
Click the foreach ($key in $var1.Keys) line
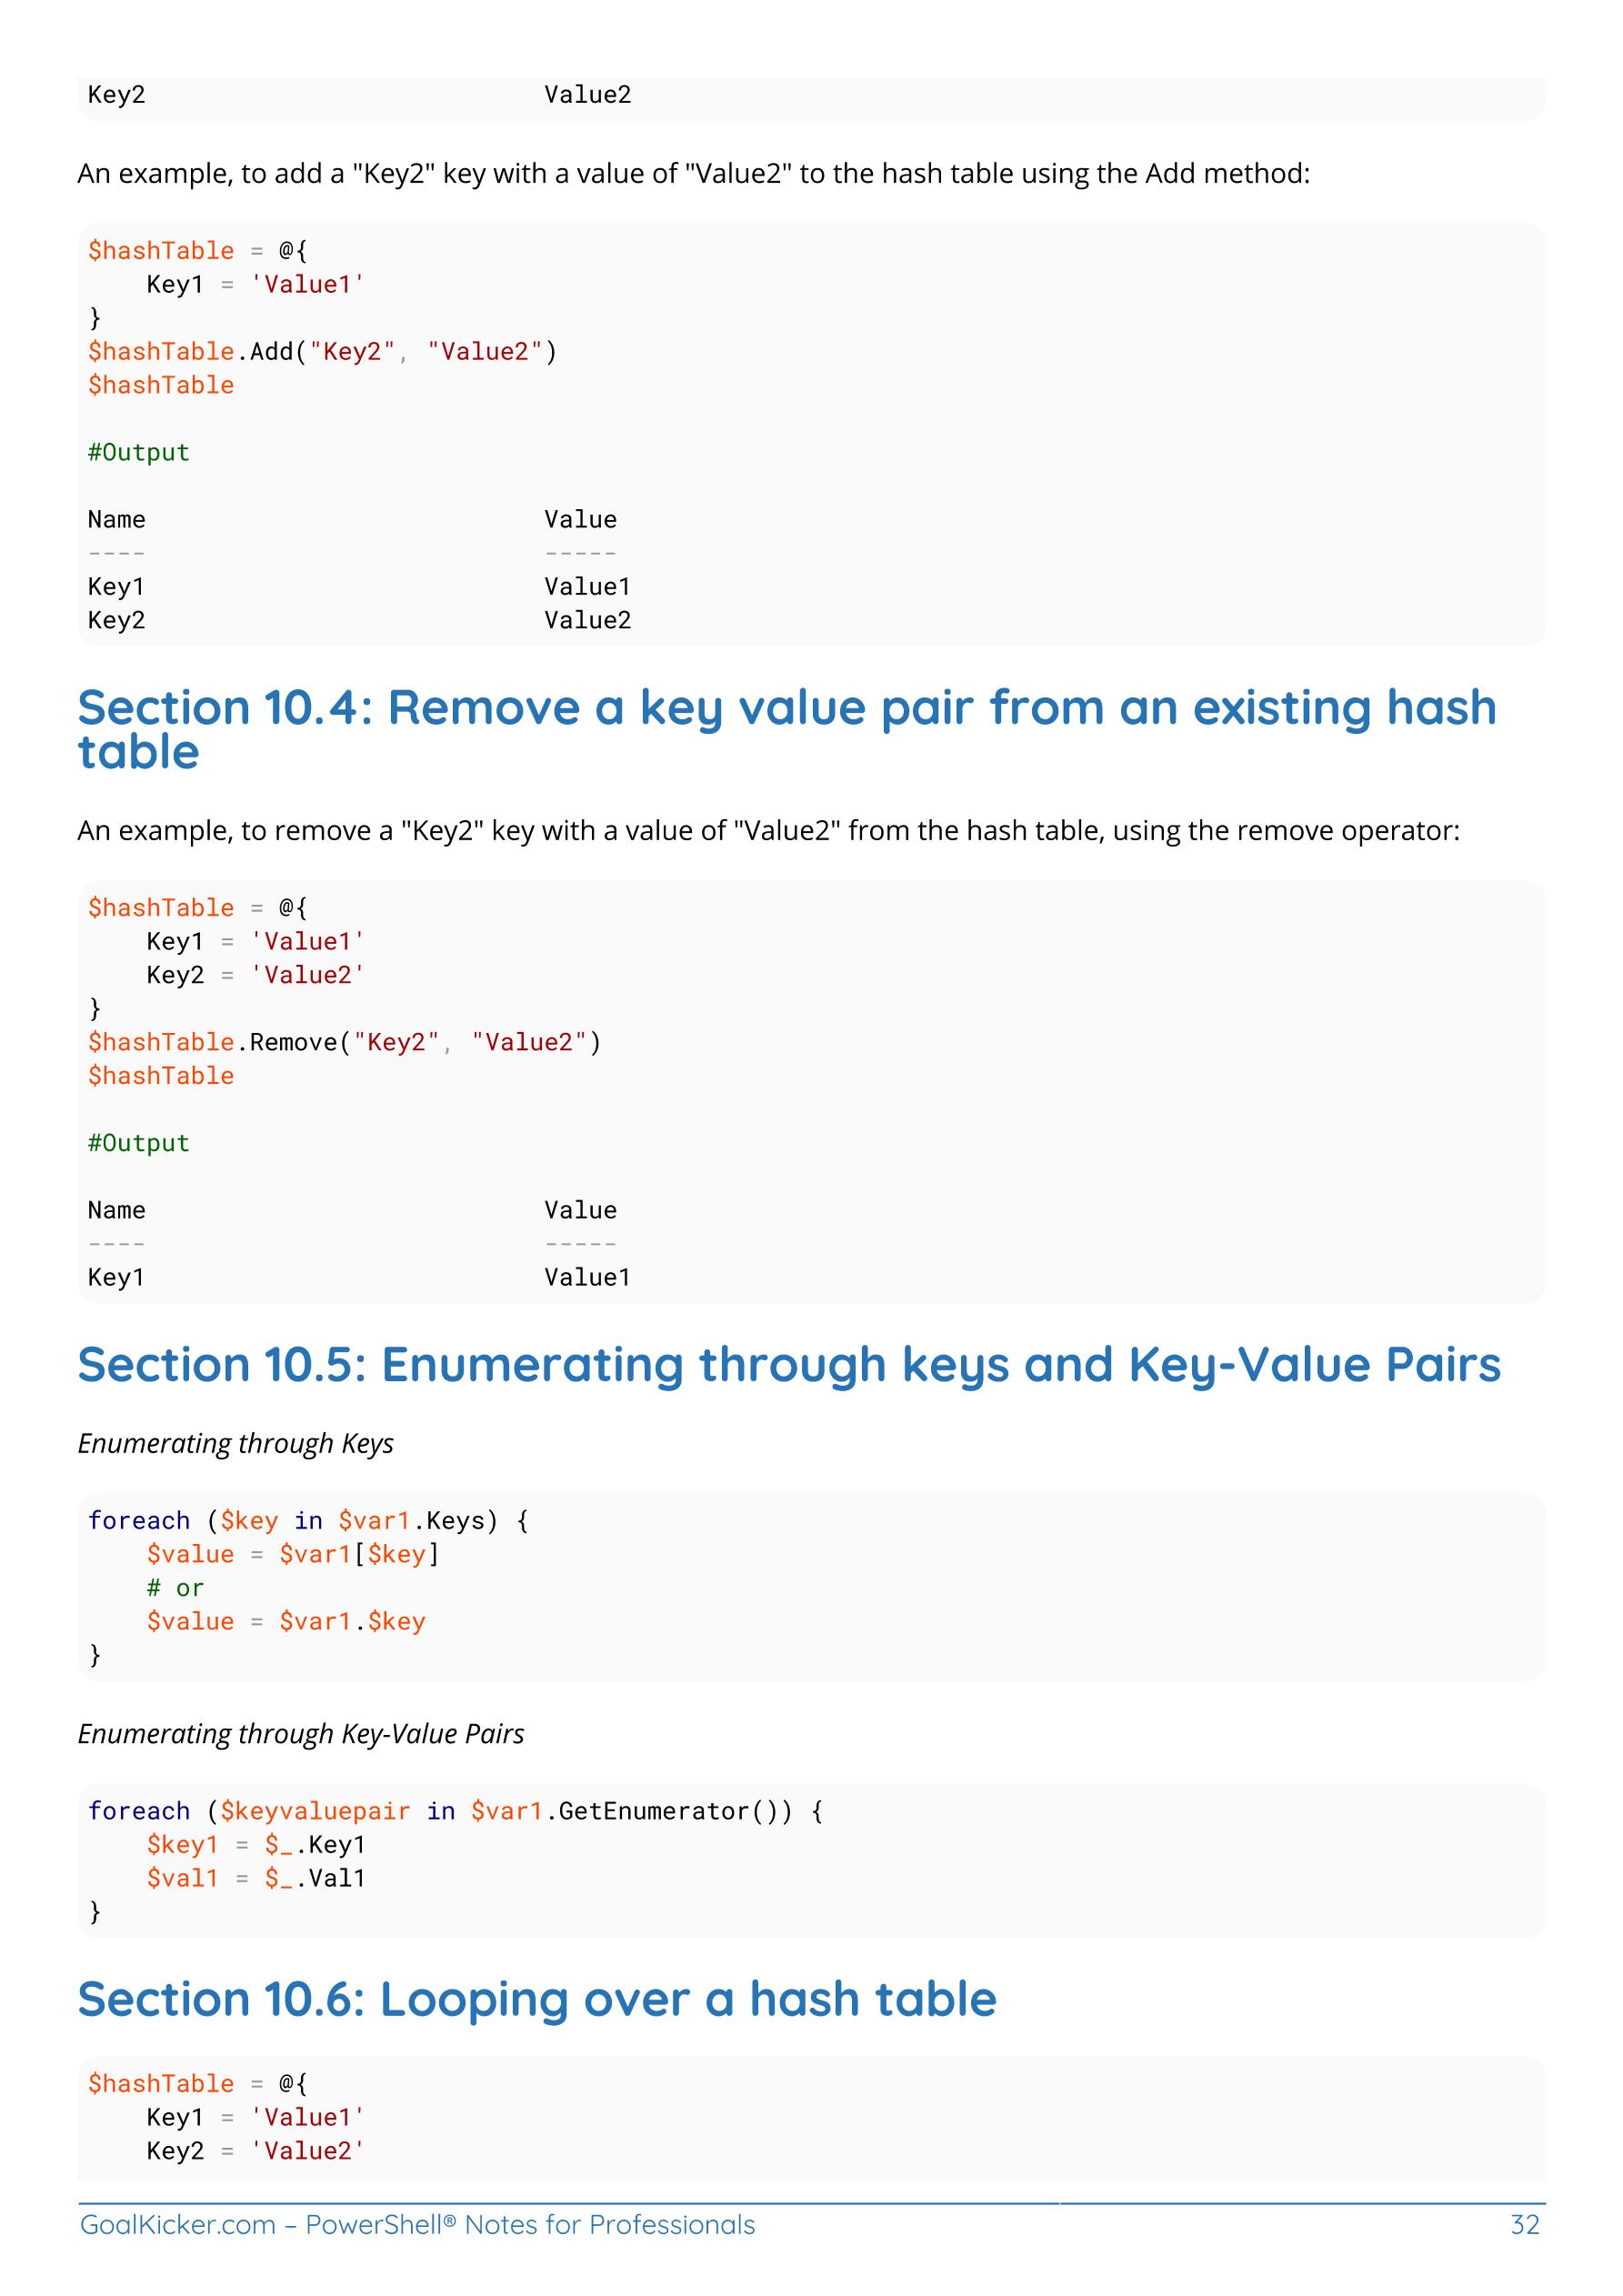tap(308, 1521)
